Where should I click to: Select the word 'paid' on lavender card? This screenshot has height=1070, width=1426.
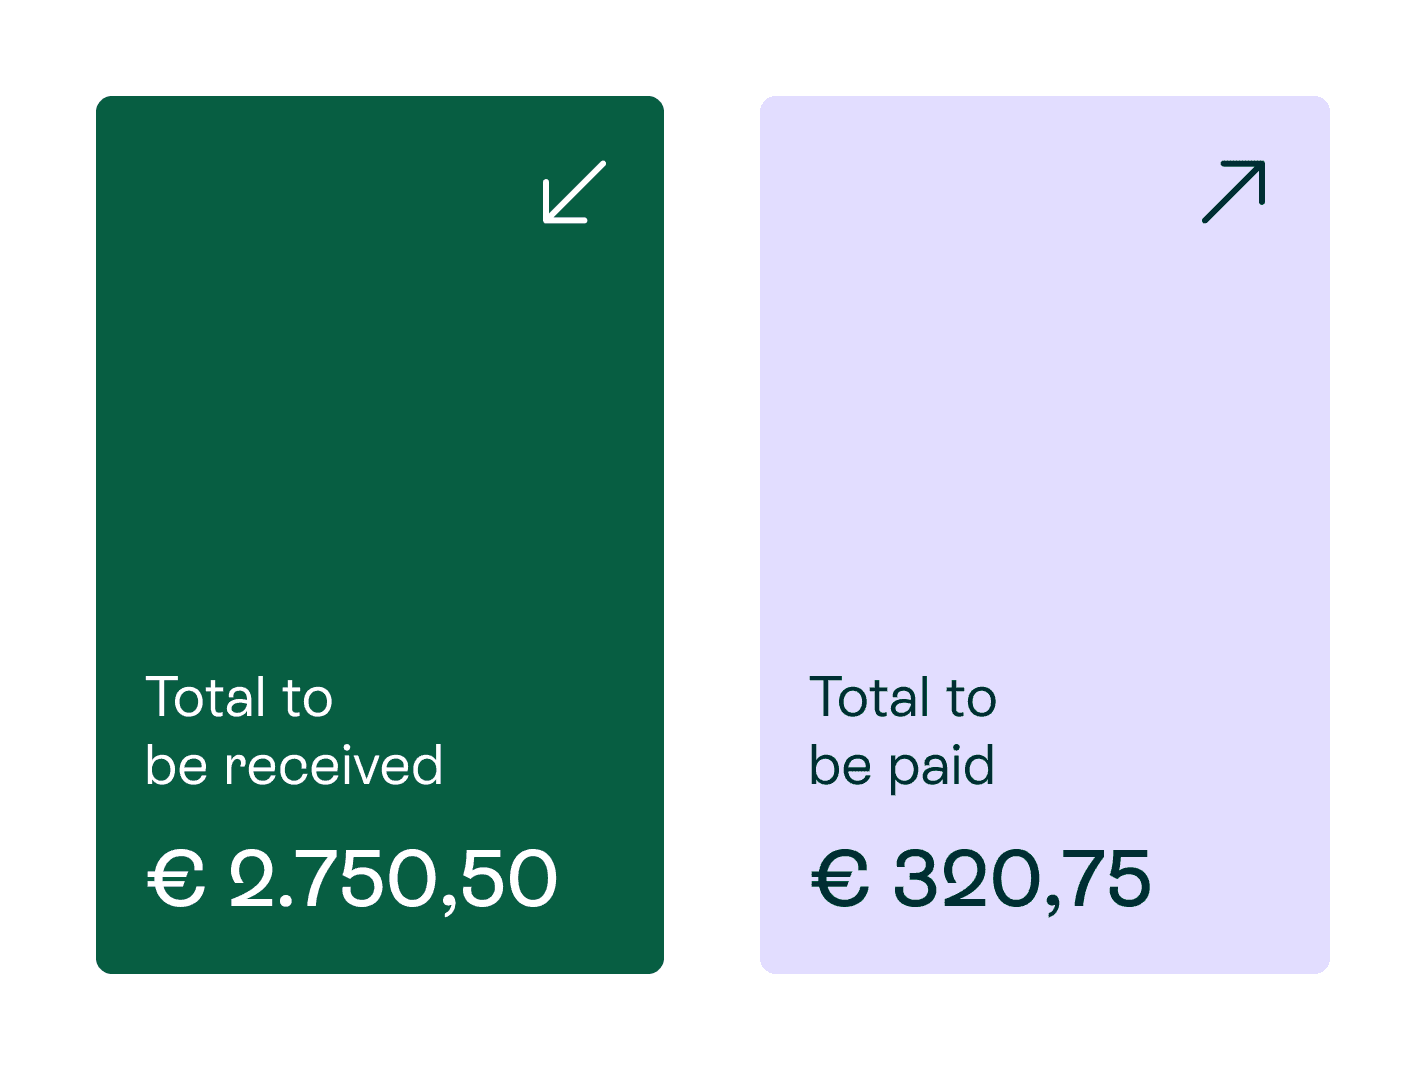tap(942, 768)
